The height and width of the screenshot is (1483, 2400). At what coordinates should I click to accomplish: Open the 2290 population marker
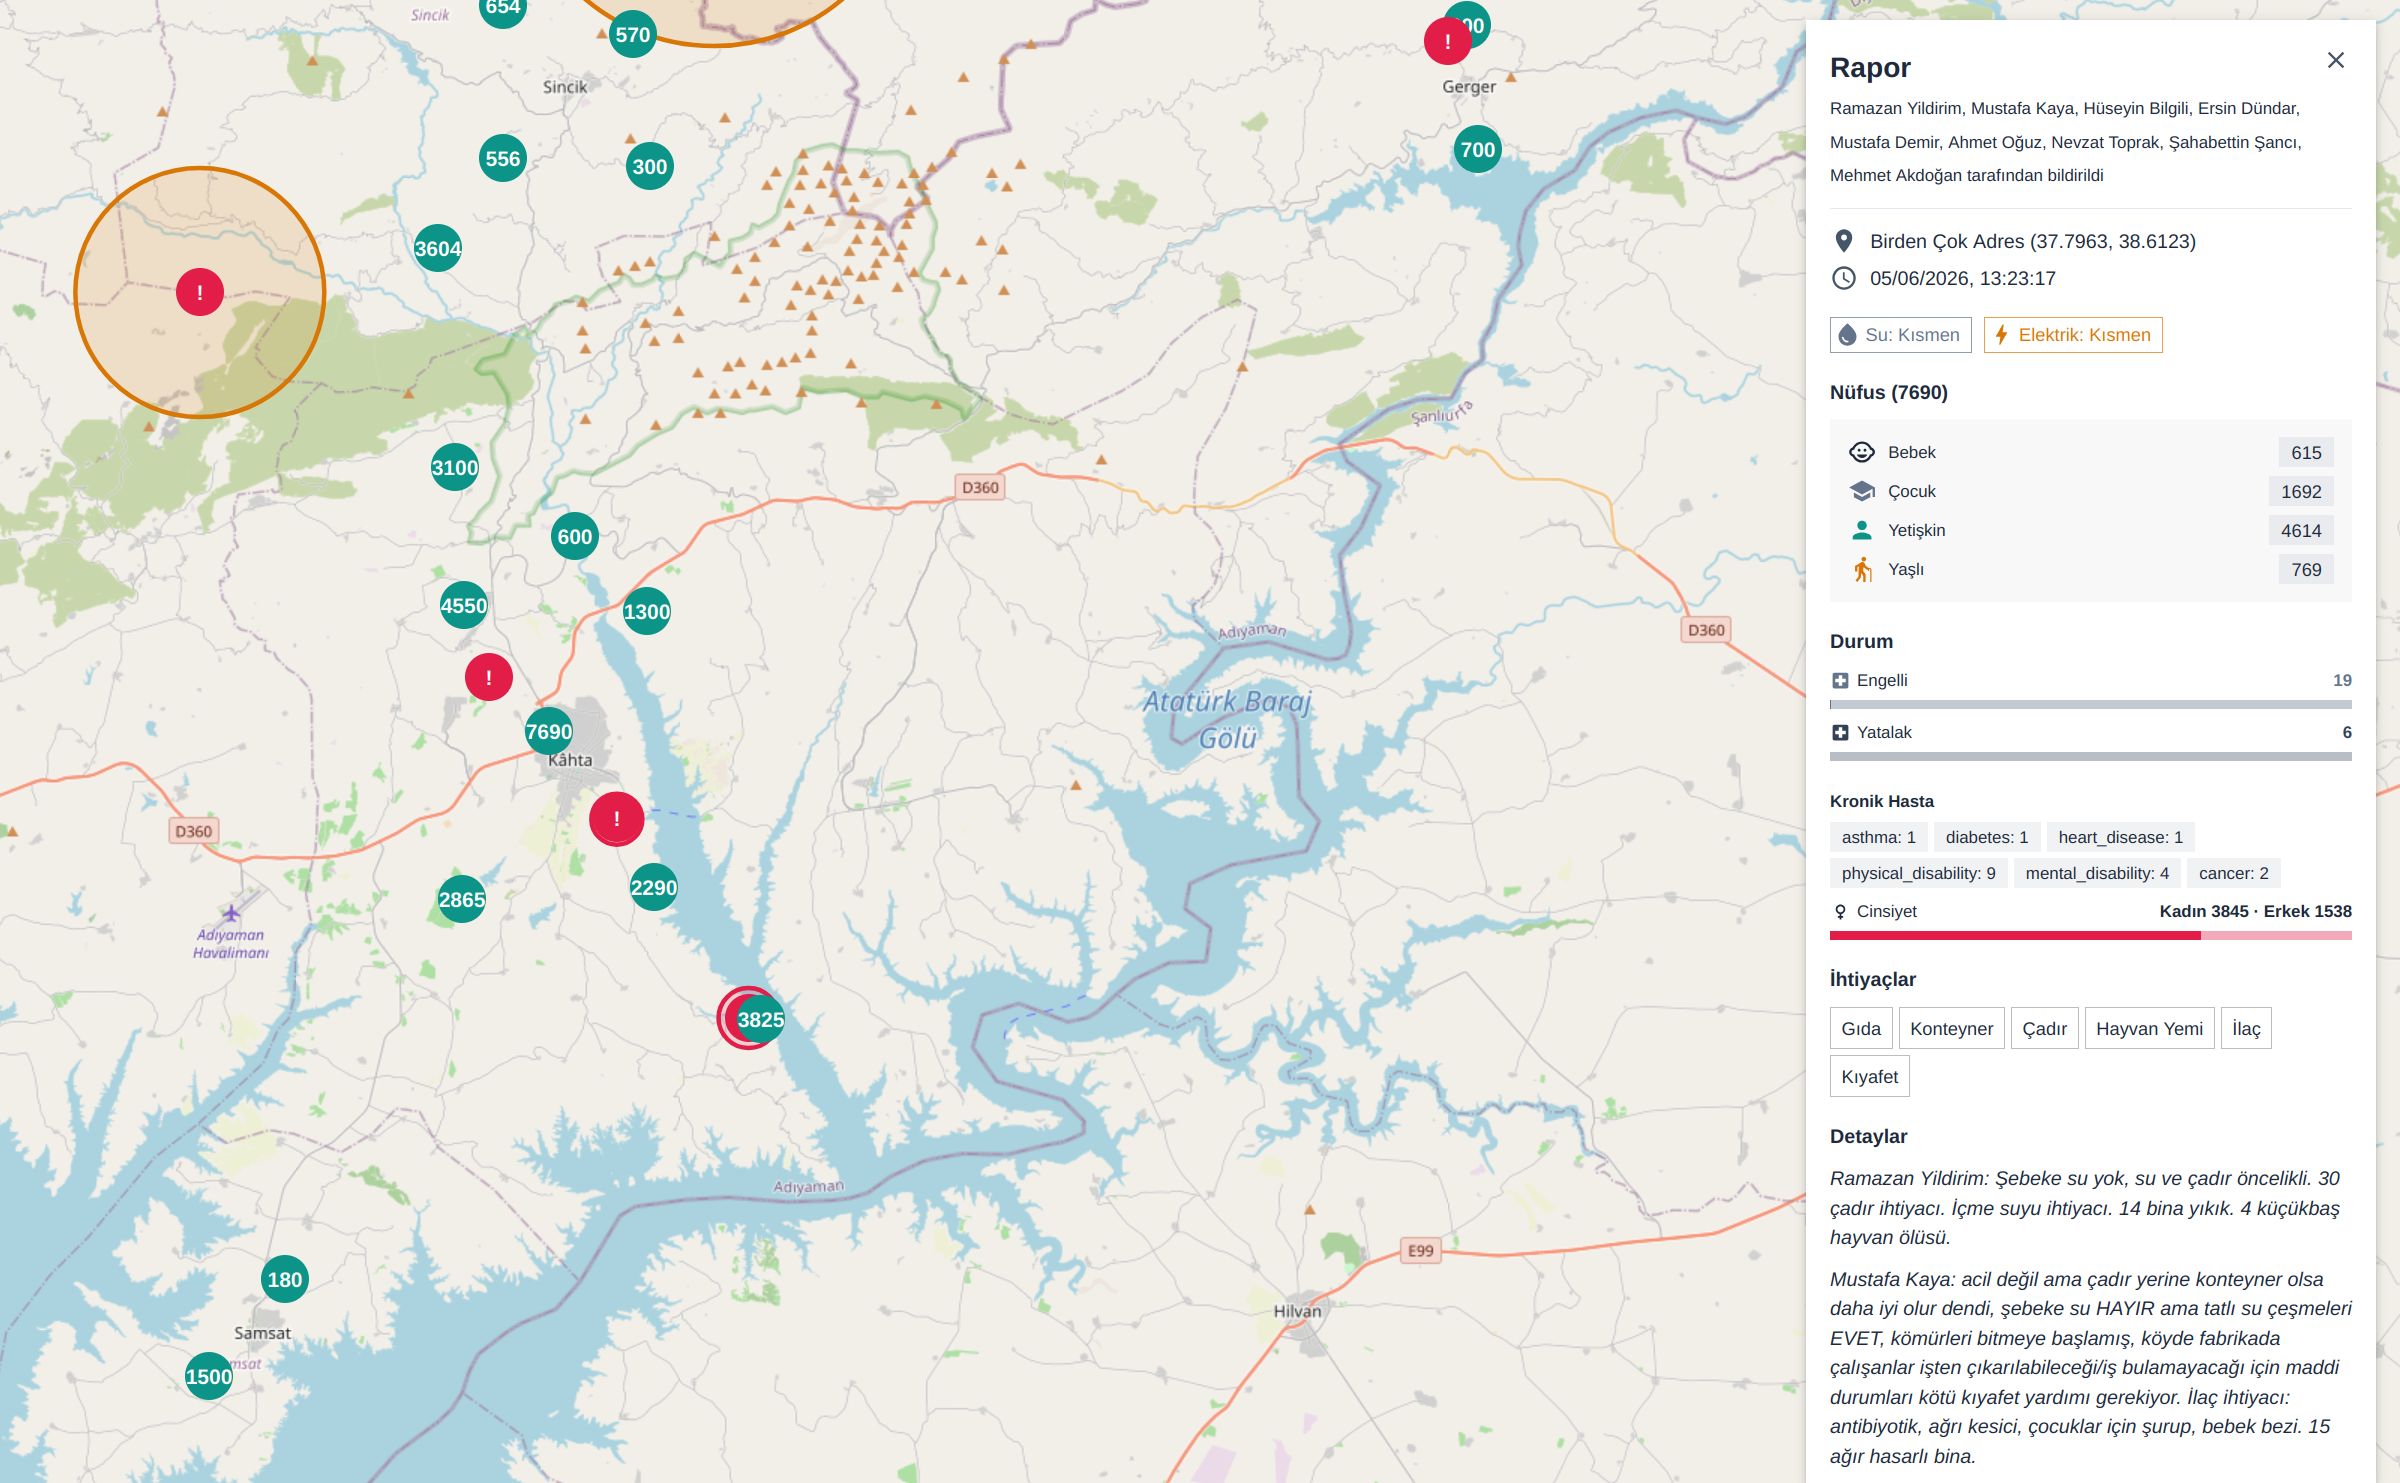pos(653,887)
